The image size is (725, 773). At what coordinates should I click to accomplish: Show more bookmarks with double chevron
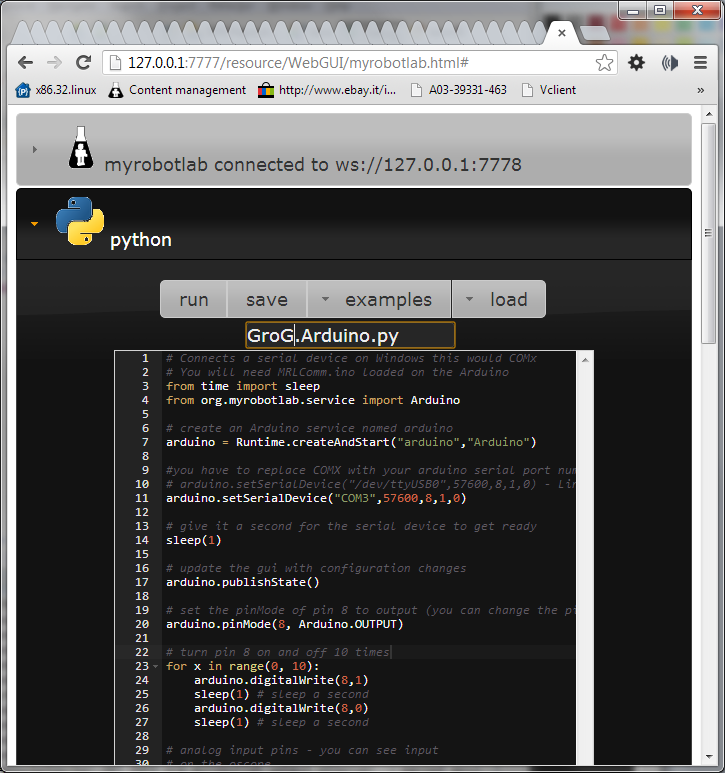point(700,90)
